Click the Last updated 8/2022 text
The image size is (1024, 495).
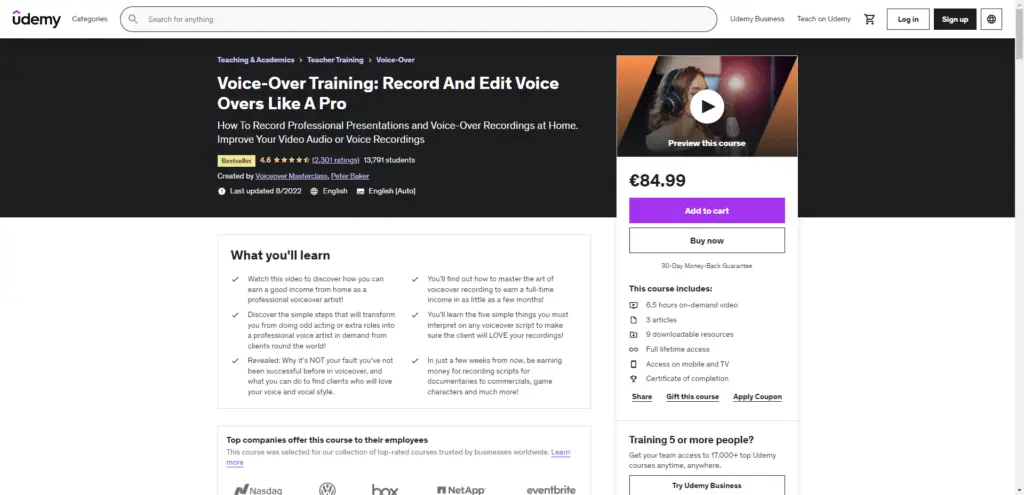coord(266,191)
